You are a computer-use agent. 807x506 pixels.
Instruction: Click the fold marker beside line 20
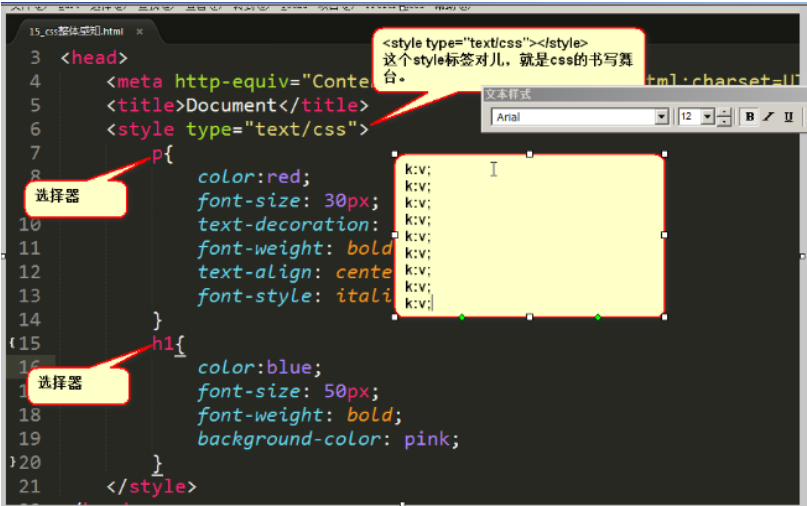pyautogui.click(x=12, y=461)
